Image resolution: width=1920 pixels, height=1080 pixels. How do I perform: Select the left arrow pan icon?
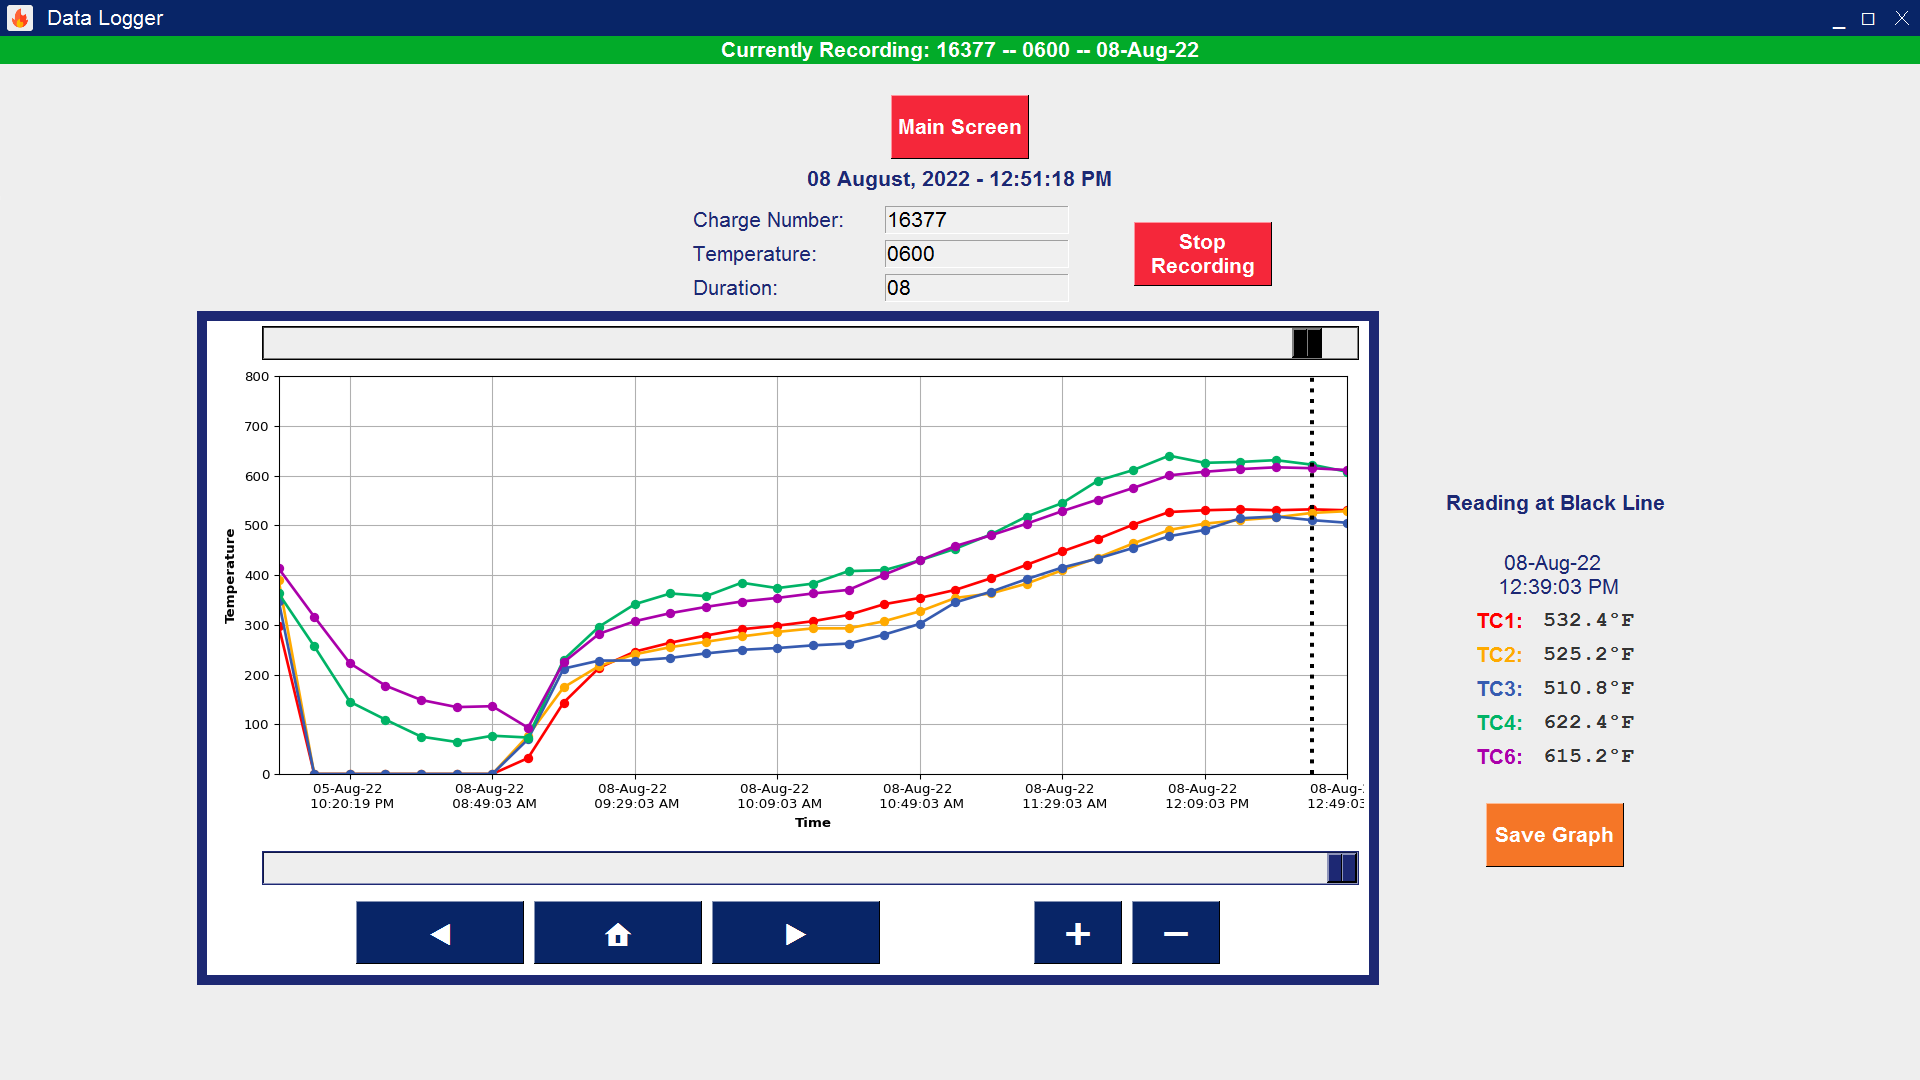click(439, 932)
